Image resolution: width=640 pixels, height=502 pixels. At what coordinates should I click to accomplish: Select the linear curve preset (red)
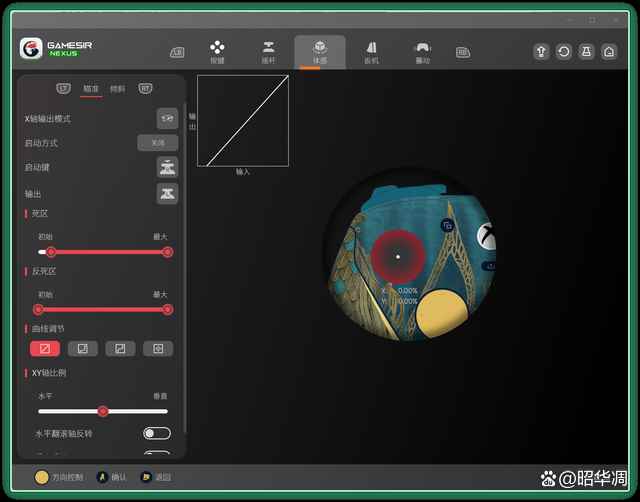click(x=45, y=348)
